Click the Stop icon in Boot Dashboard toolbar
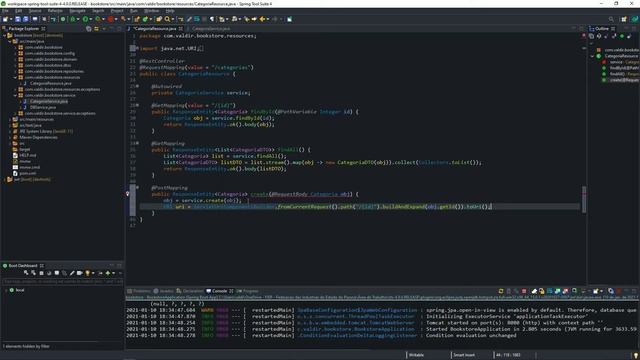Viewport: 640px width, 360px height. [x=41, y=273]
